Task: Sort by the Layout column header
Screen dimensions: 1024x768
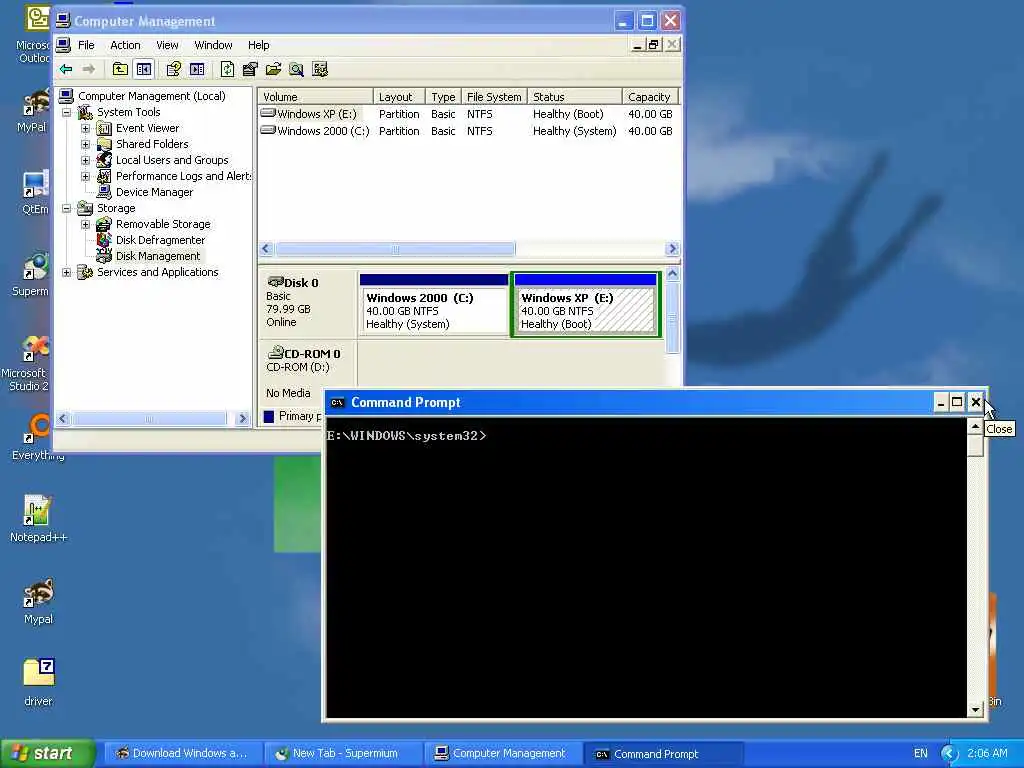Action: [x=399, y=97]
